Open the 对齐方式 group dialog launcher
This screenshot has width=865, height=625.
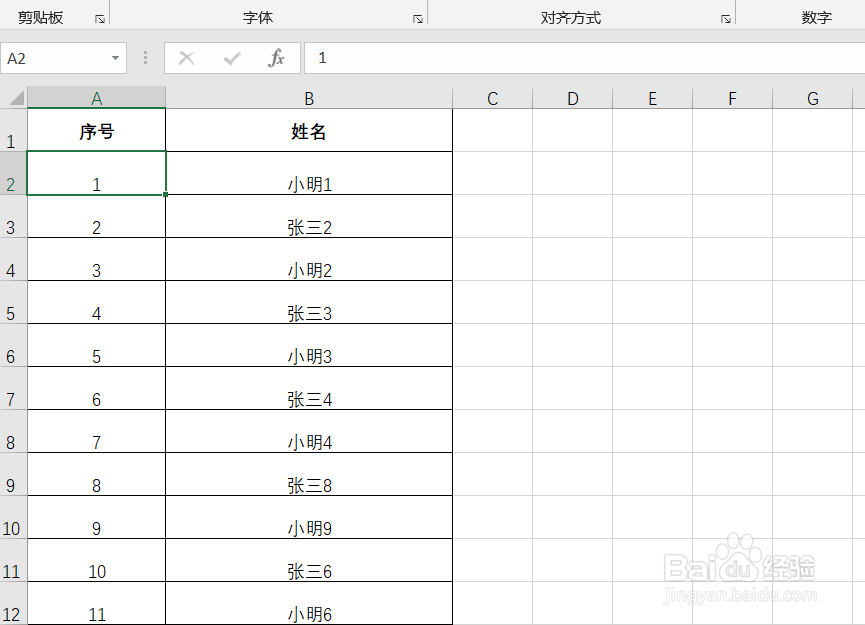726,16
